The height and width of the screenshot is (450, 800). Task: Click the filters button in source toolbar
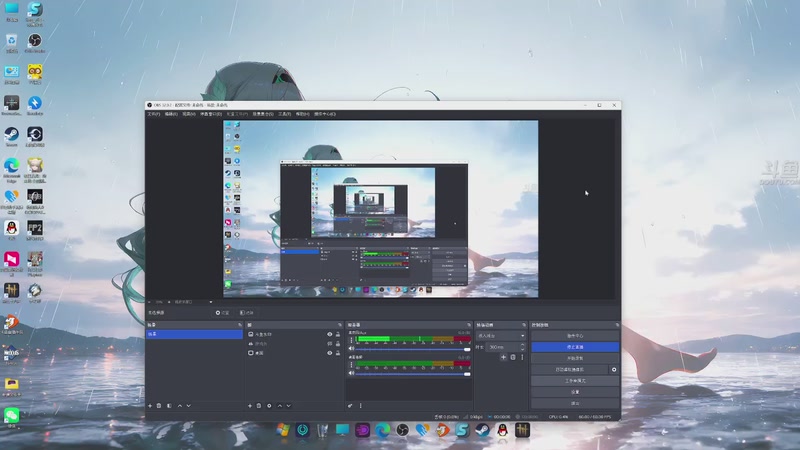tap(247, 313)
